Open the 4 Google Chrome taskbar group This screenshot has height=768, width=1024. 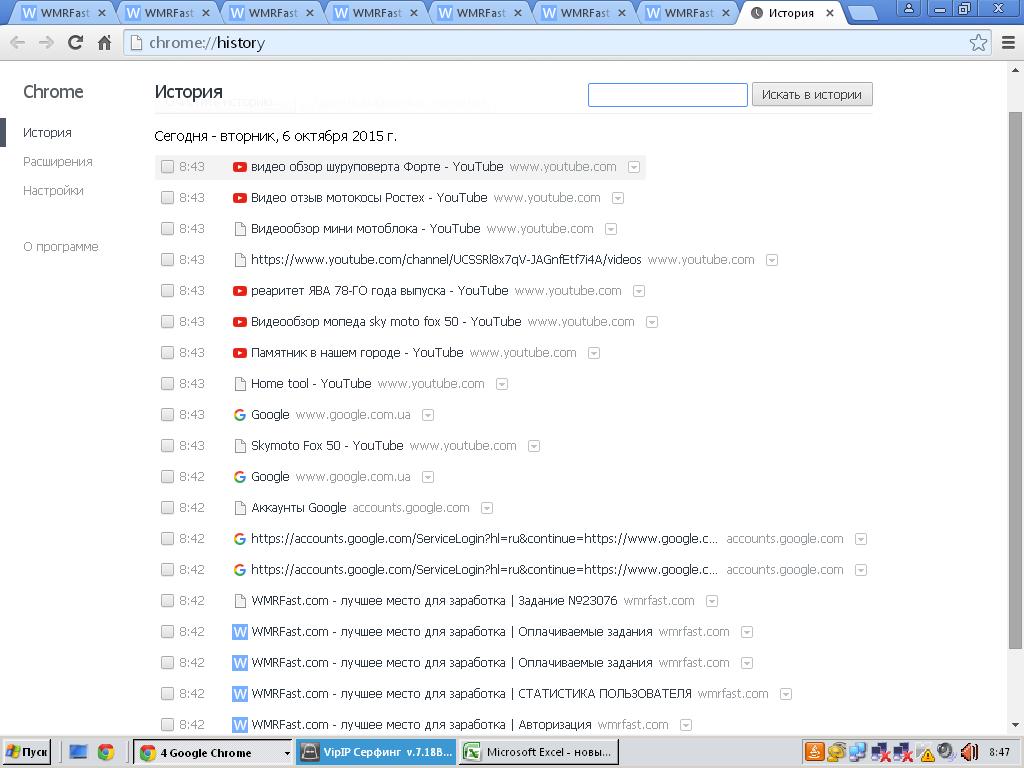(213, 752)
